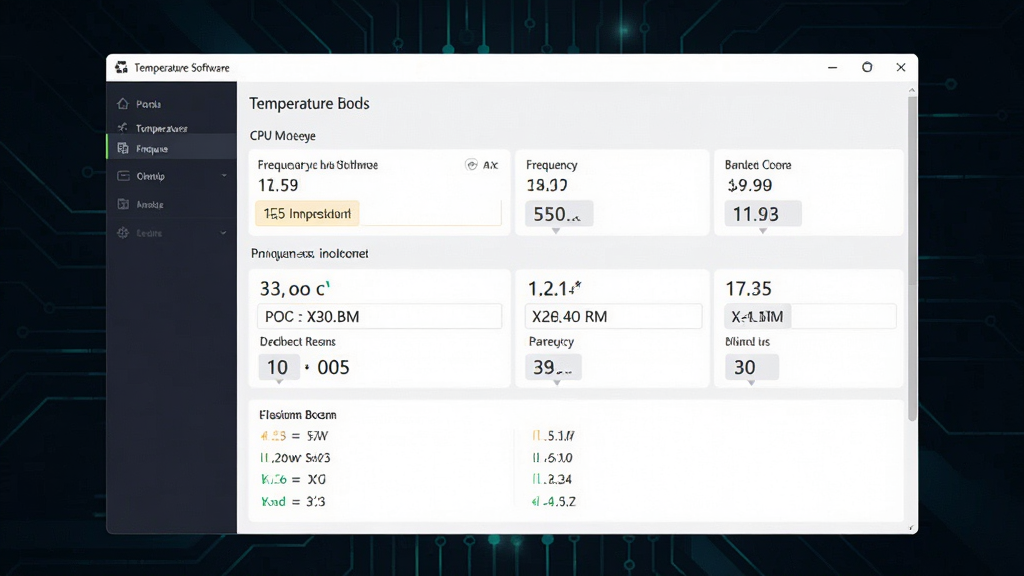Click the 'II.6.0.0' value
Image resolution: width=1024 pixels, height=576 pixels.
click(552, 458)
